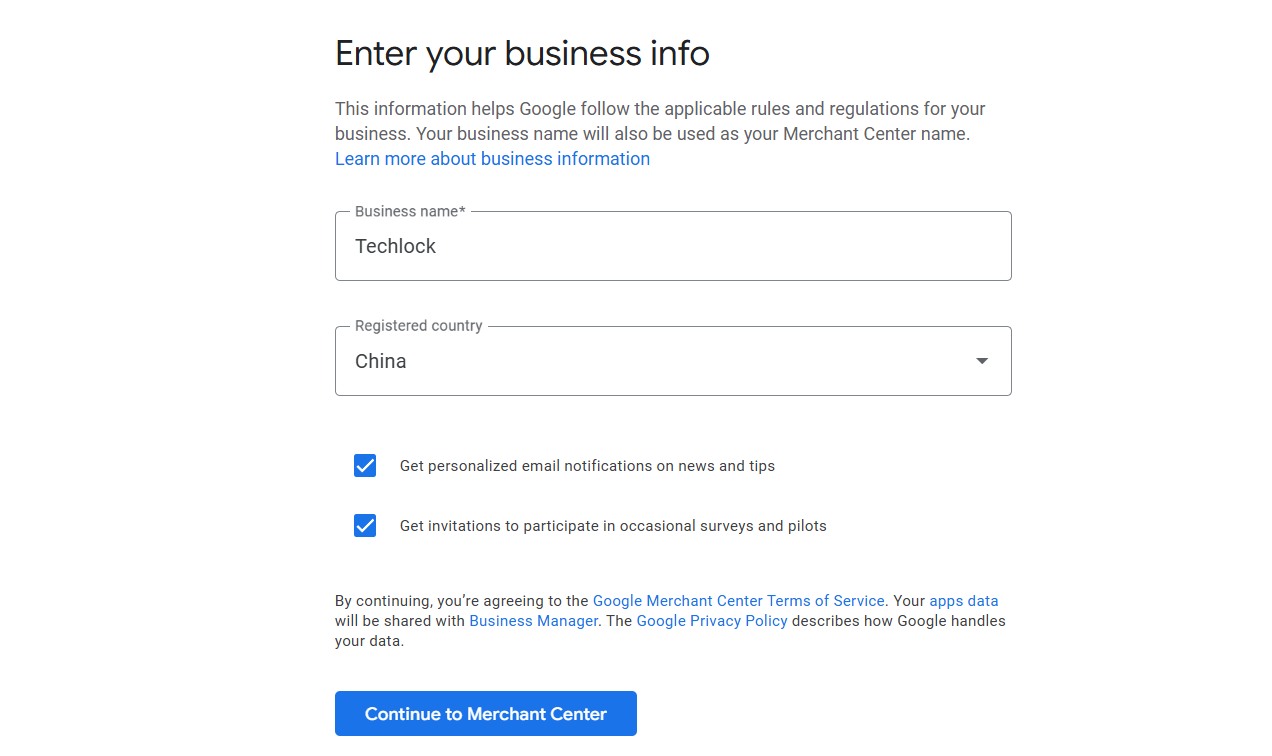The width and height of the screenshot is (1272, 756).
Task: Click the Techlock text in business name
Action: (x=396, y=247)
